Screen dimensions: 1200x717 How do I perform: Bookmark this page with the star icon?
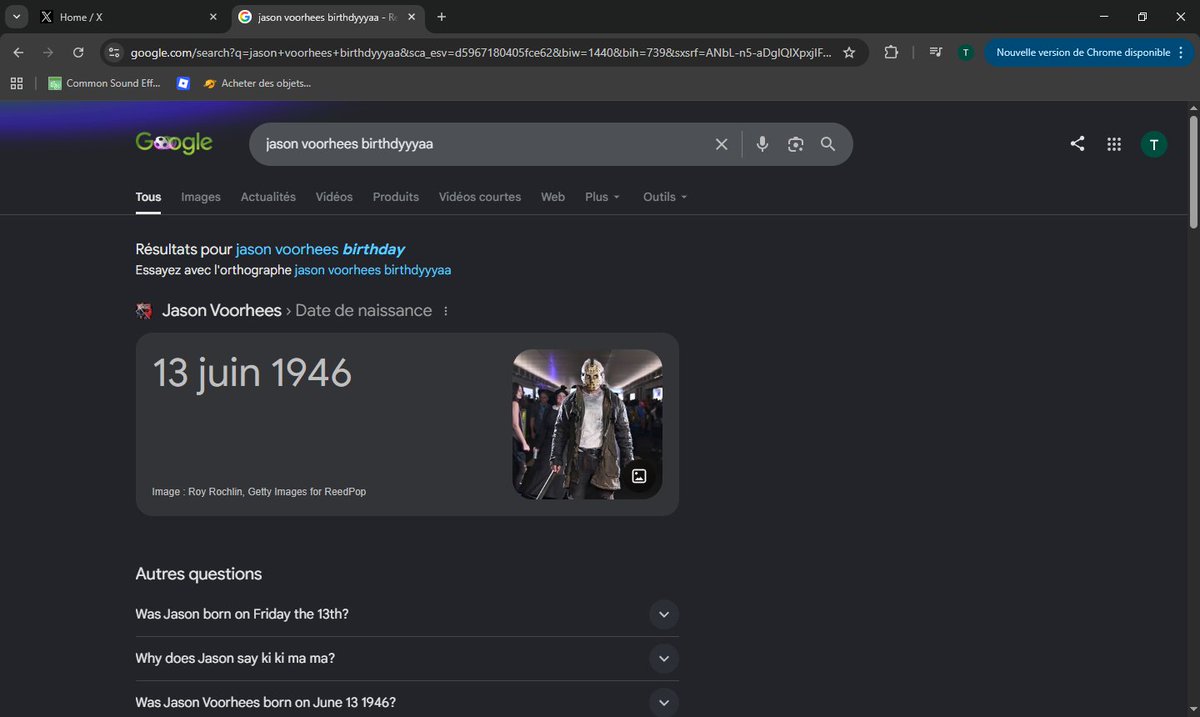point(849,52)
